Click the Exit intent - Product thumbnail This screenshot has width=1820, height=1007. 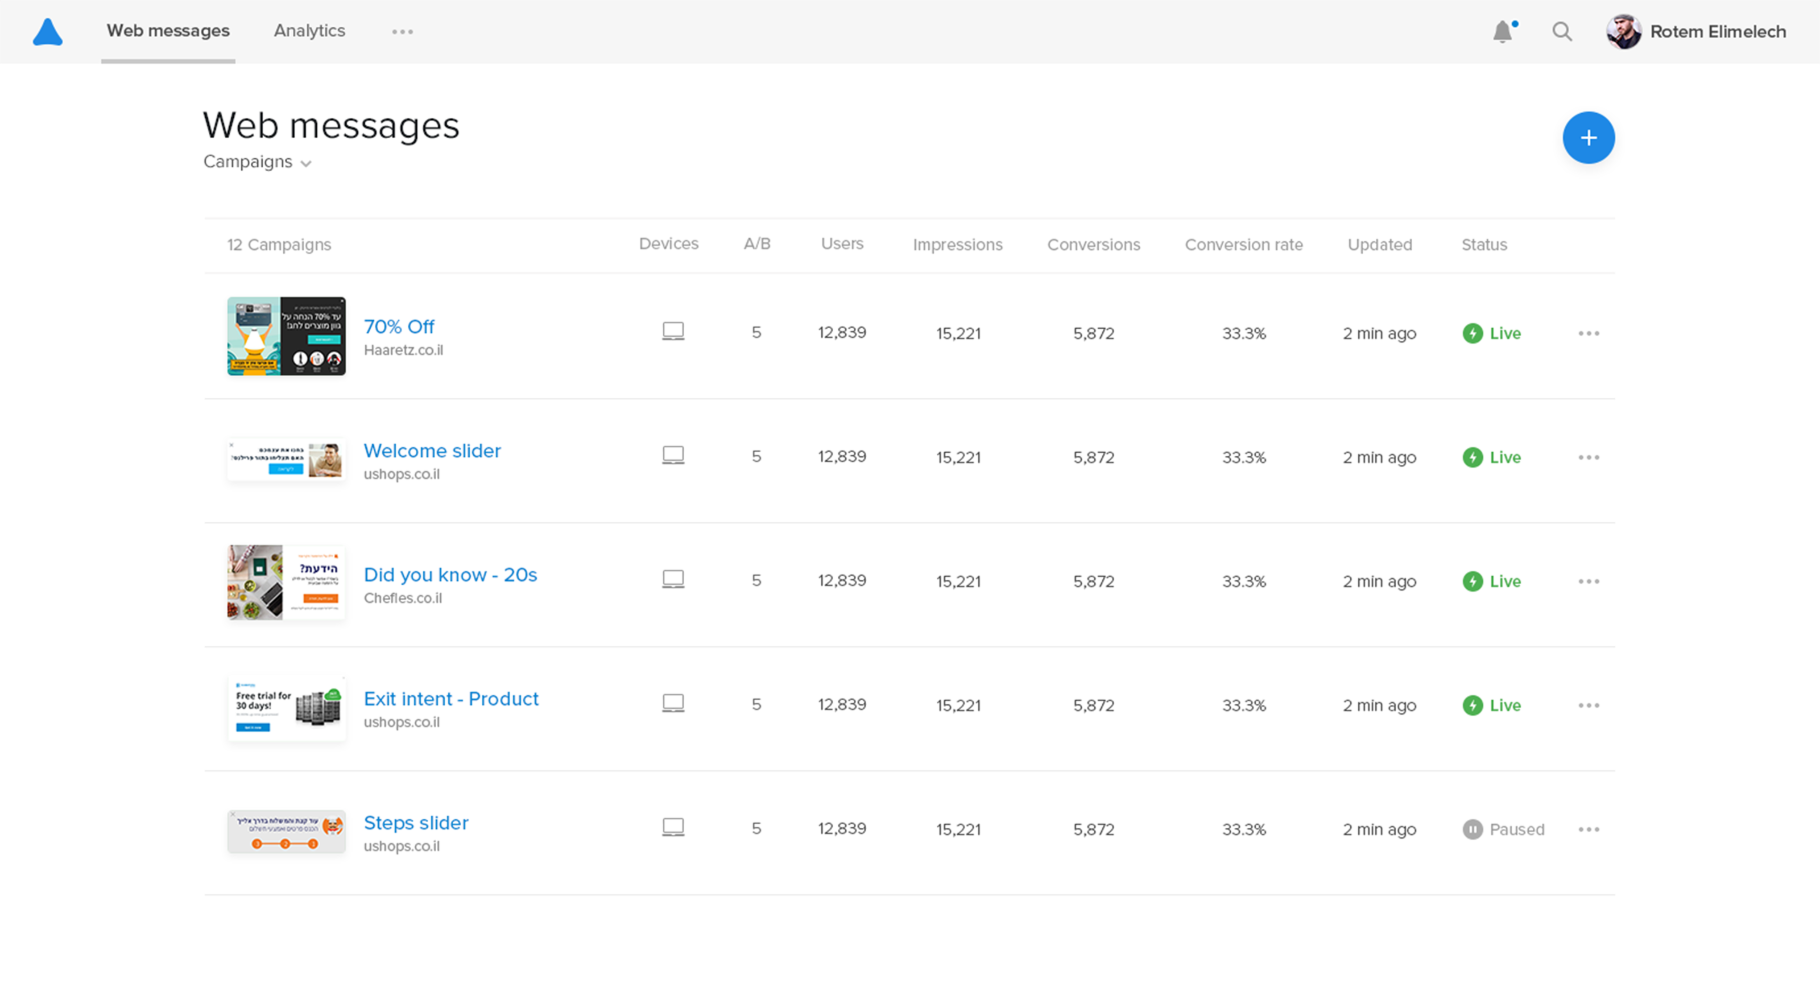pos(286,708)
